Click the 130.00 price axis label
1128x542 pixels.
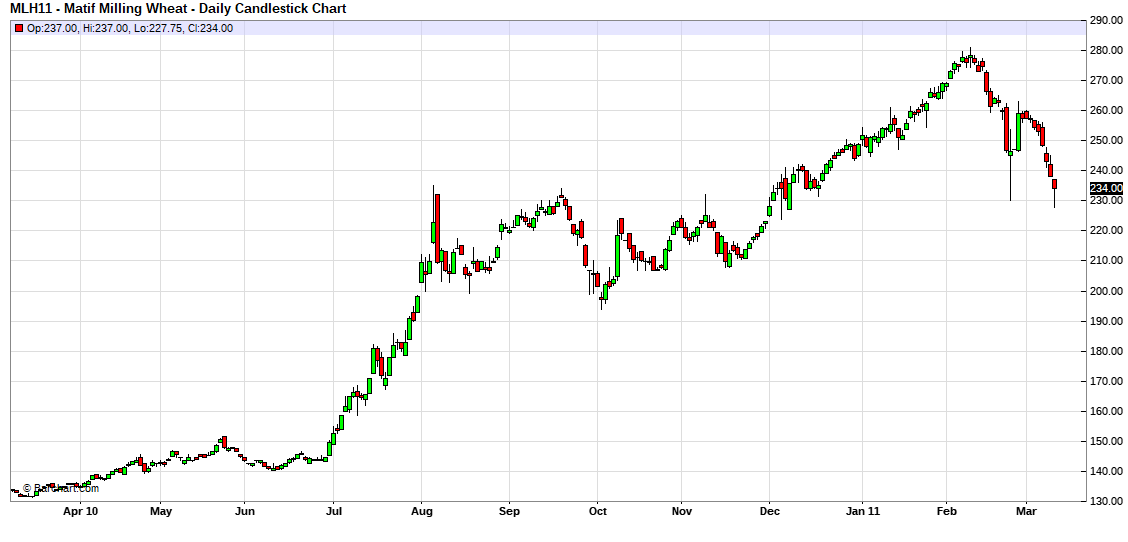click(x=1105, y=501)
